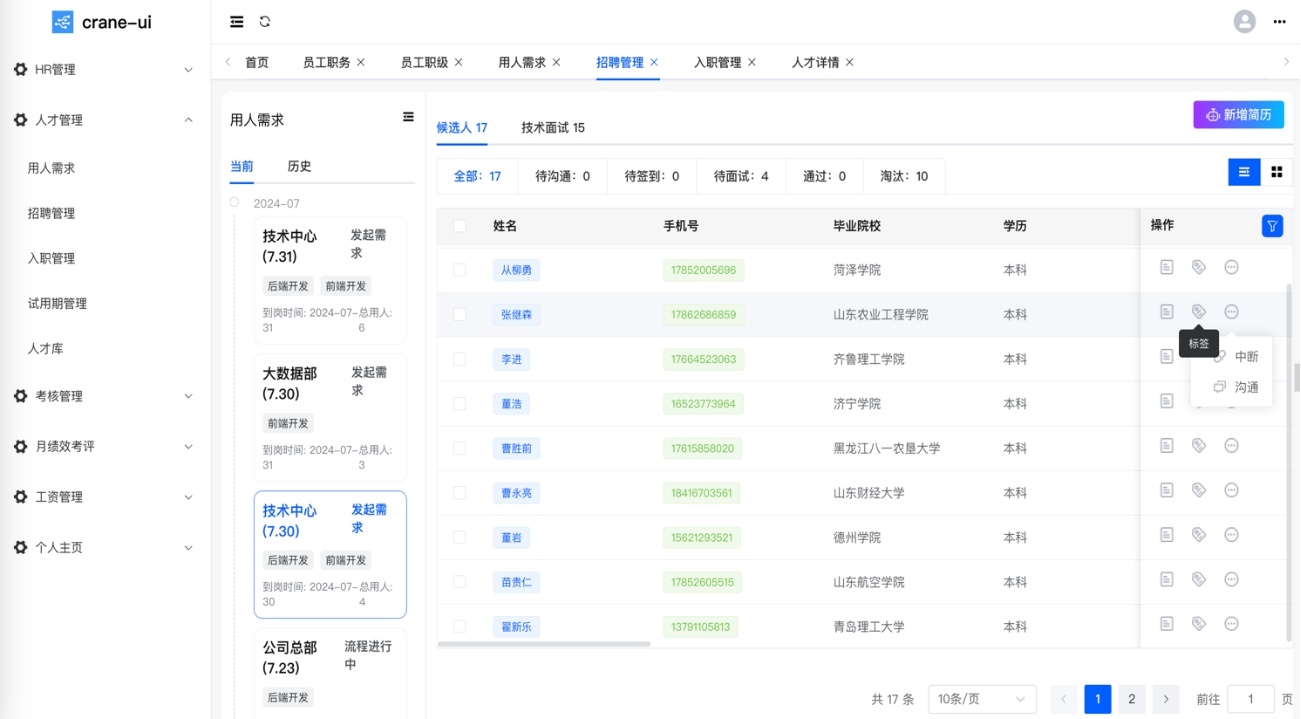Tick the checkbox beside 曹永亮
This screenshot has width=1301, height=719.
(460, 493)
